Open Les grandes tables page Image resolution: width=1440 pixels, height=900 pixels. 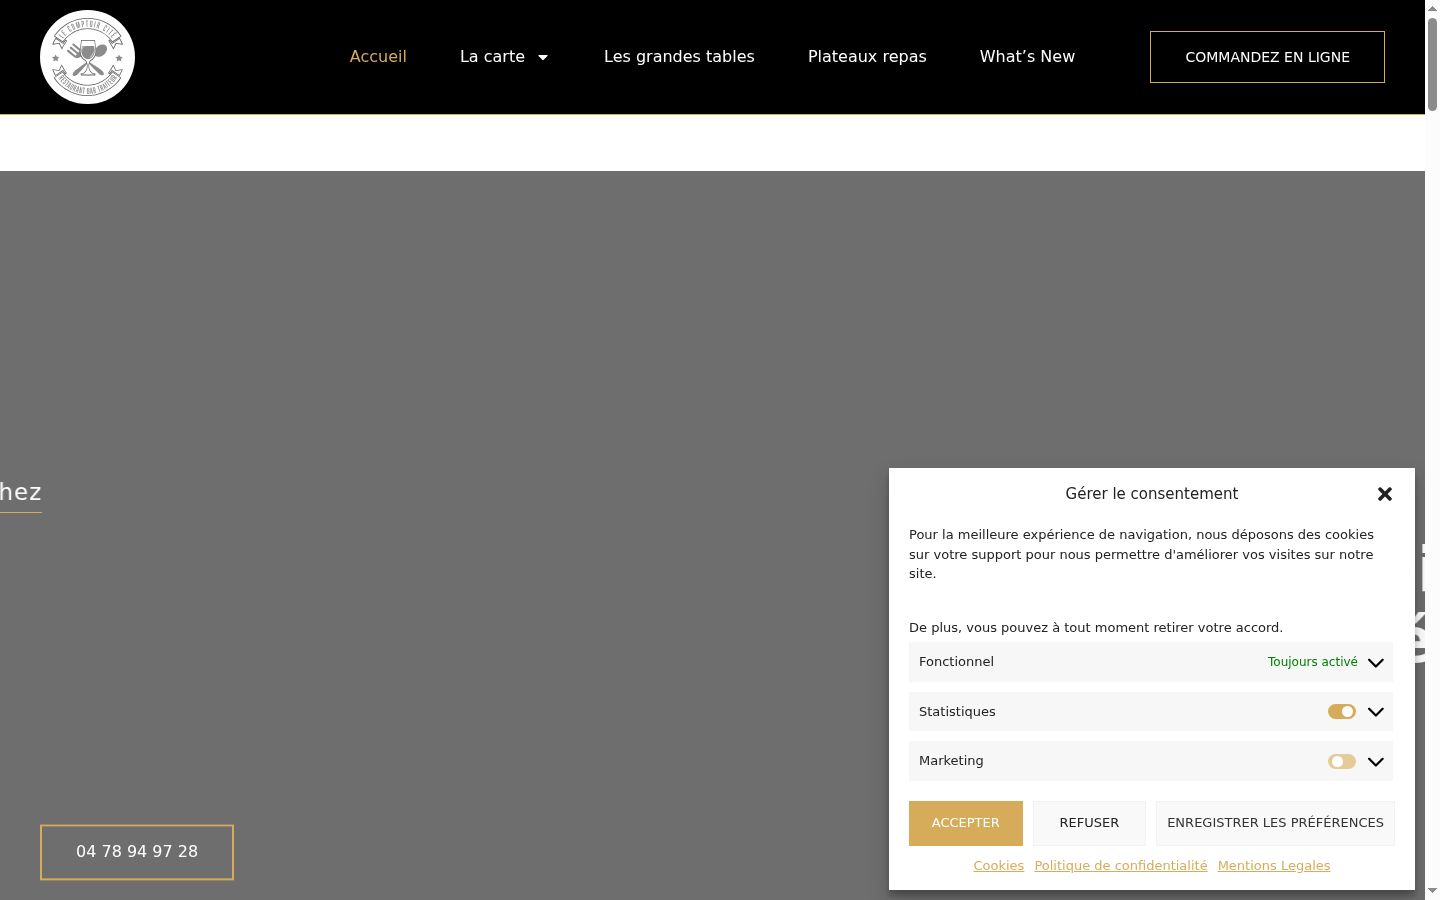point(679,57)
